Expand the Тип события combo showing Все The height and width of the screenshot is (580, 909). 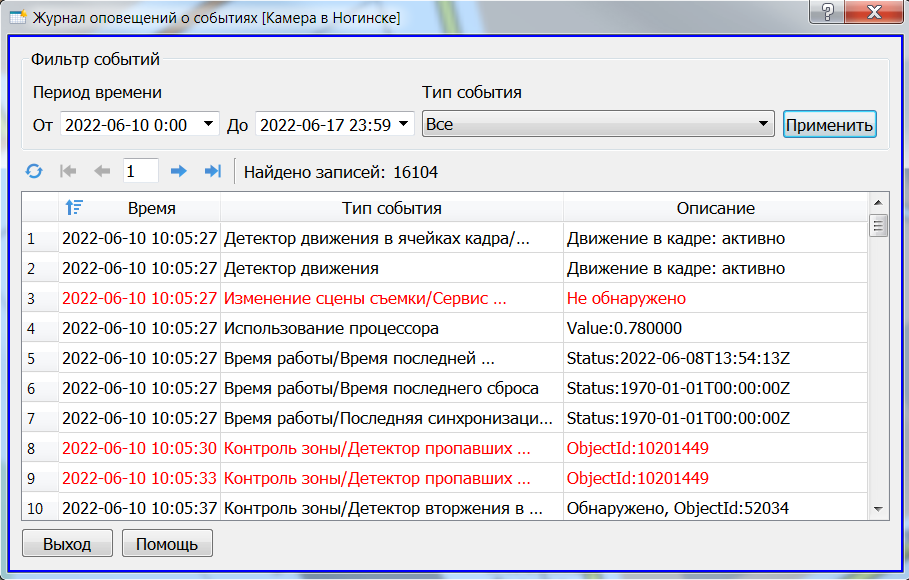click(763, 122)
